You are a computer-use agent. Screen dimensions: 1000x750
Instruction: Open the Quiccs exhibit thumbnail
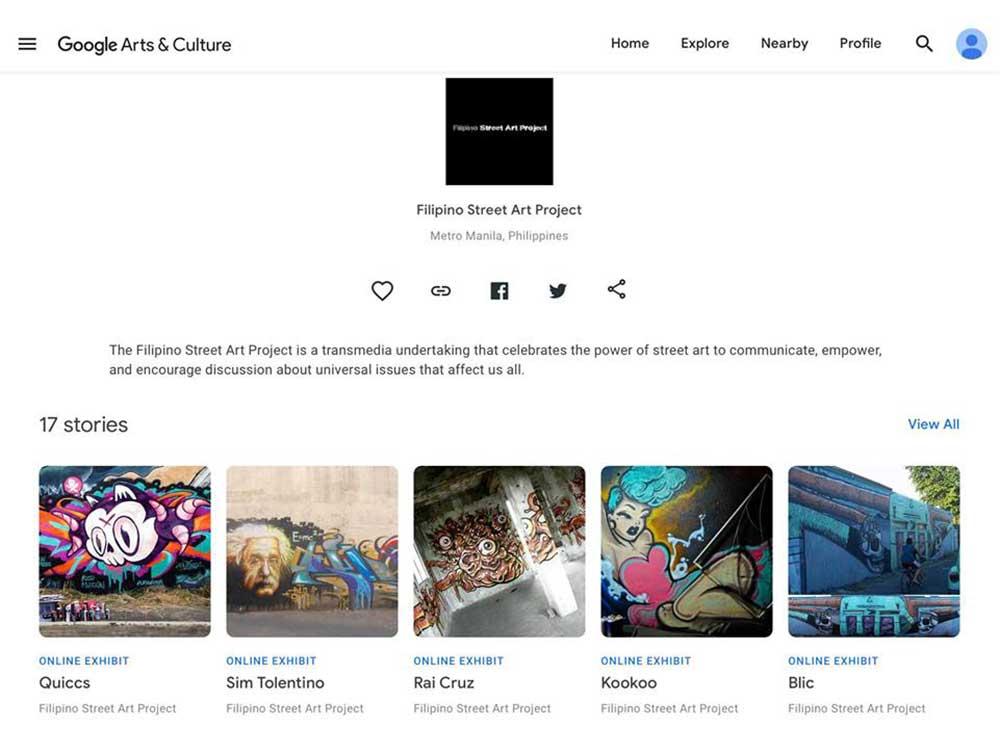(125, 551)
